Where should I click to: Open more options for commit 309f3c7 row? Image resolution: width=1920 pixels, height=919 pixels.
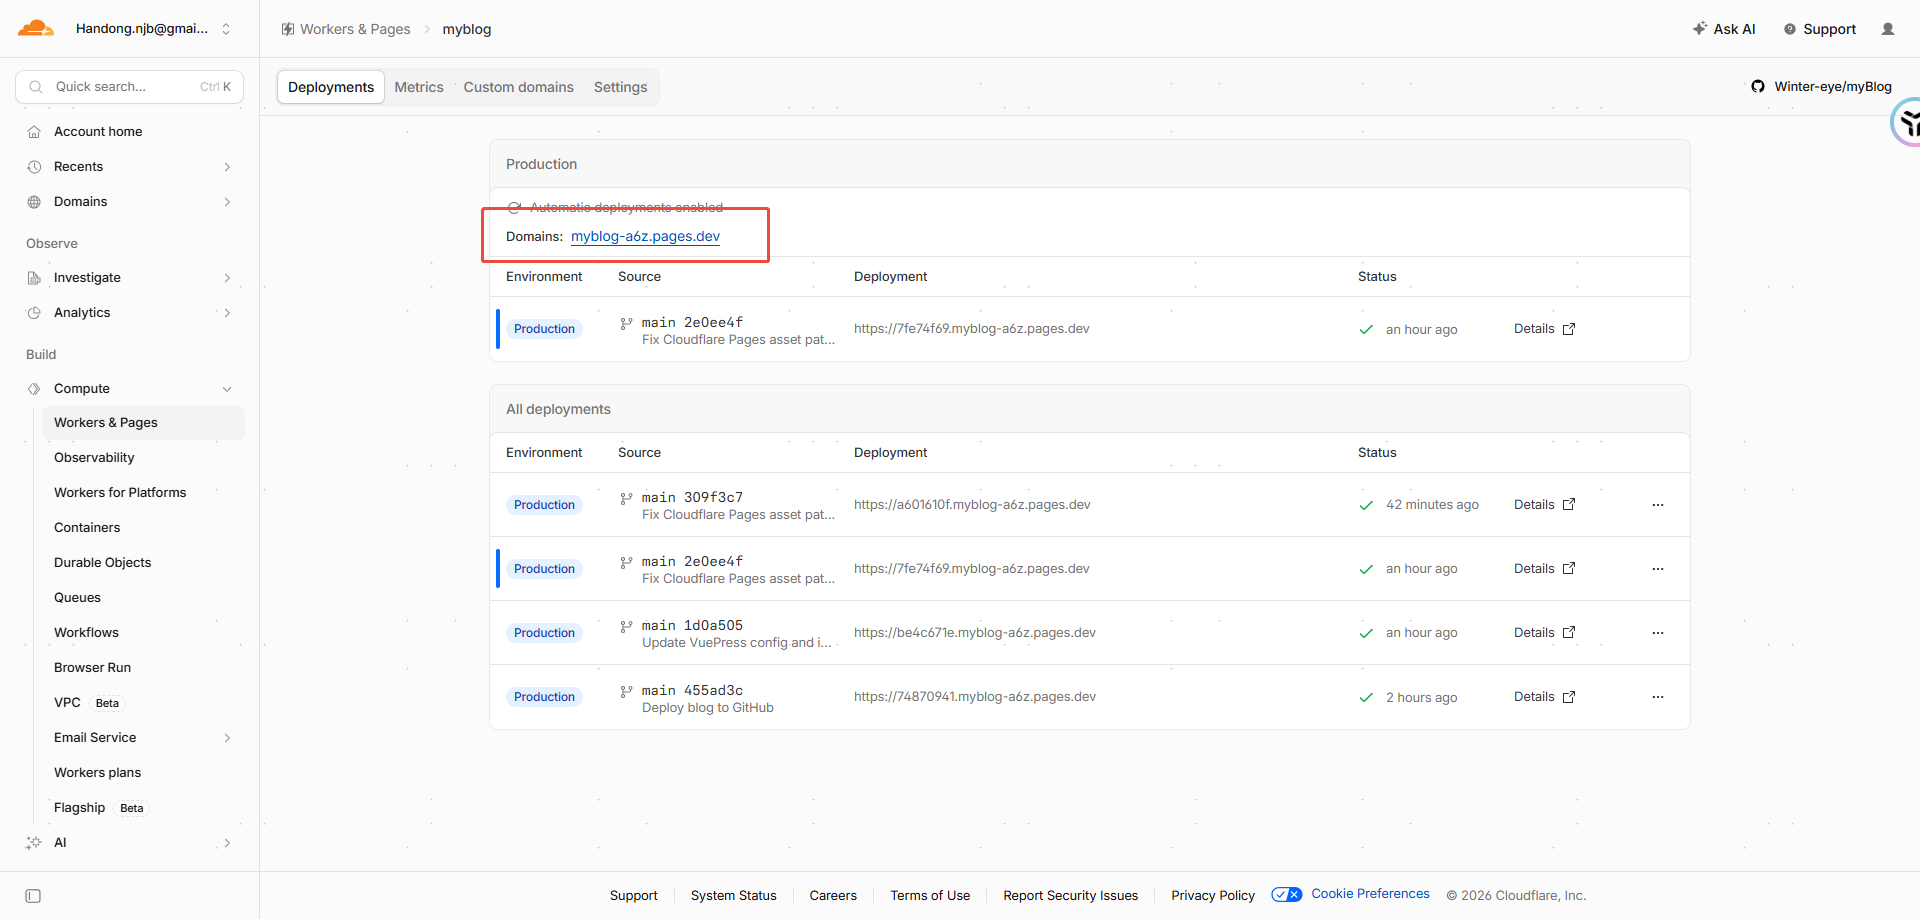1658,505
